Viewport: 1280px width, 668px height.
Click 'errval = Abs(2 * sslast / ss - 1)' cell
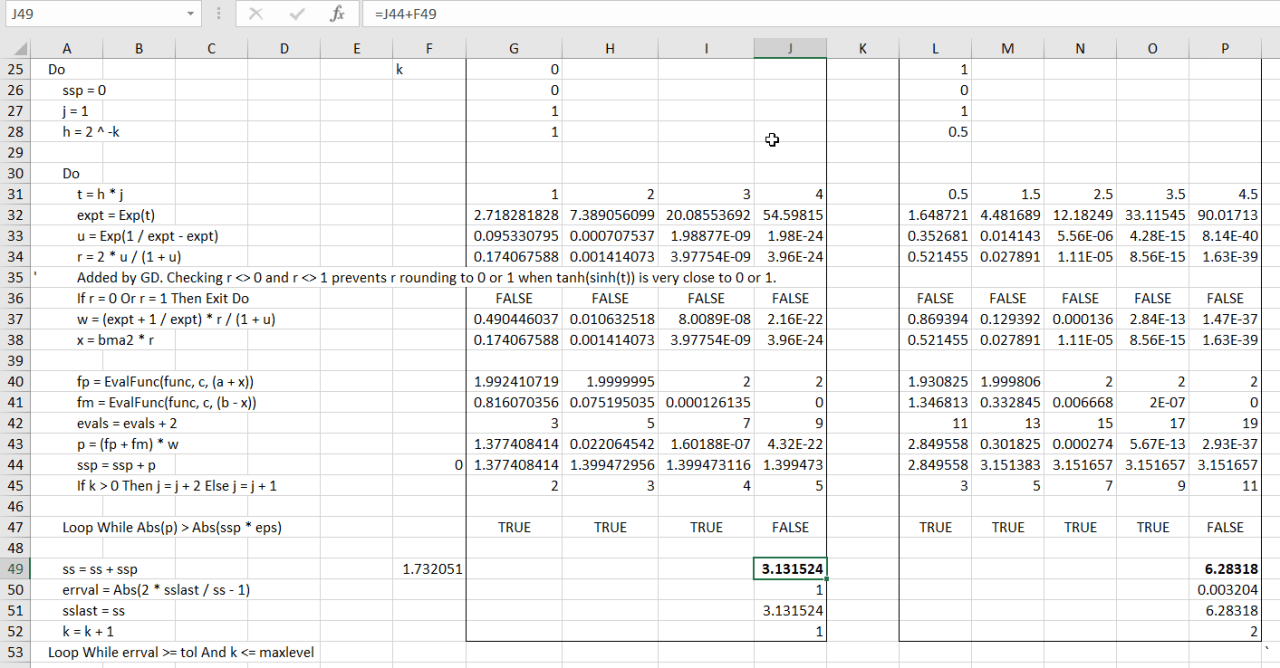point(155,590)
